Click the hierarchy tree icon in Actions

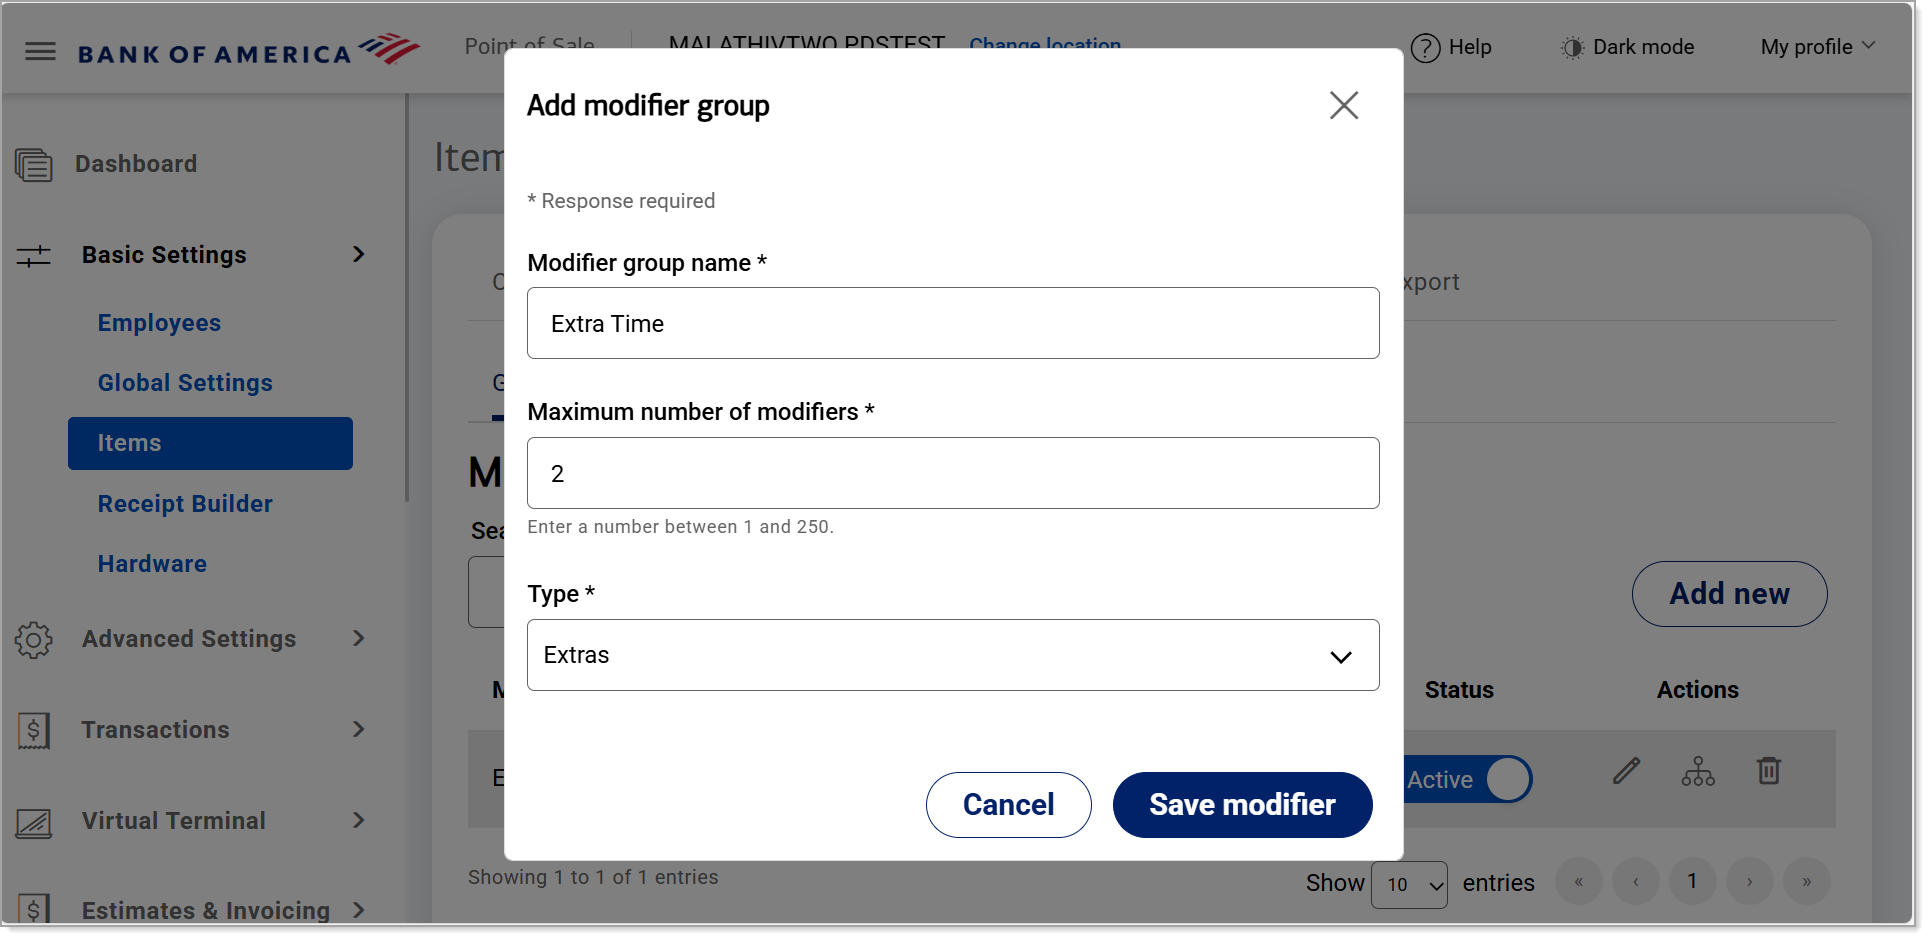(x=1698, y=771)
